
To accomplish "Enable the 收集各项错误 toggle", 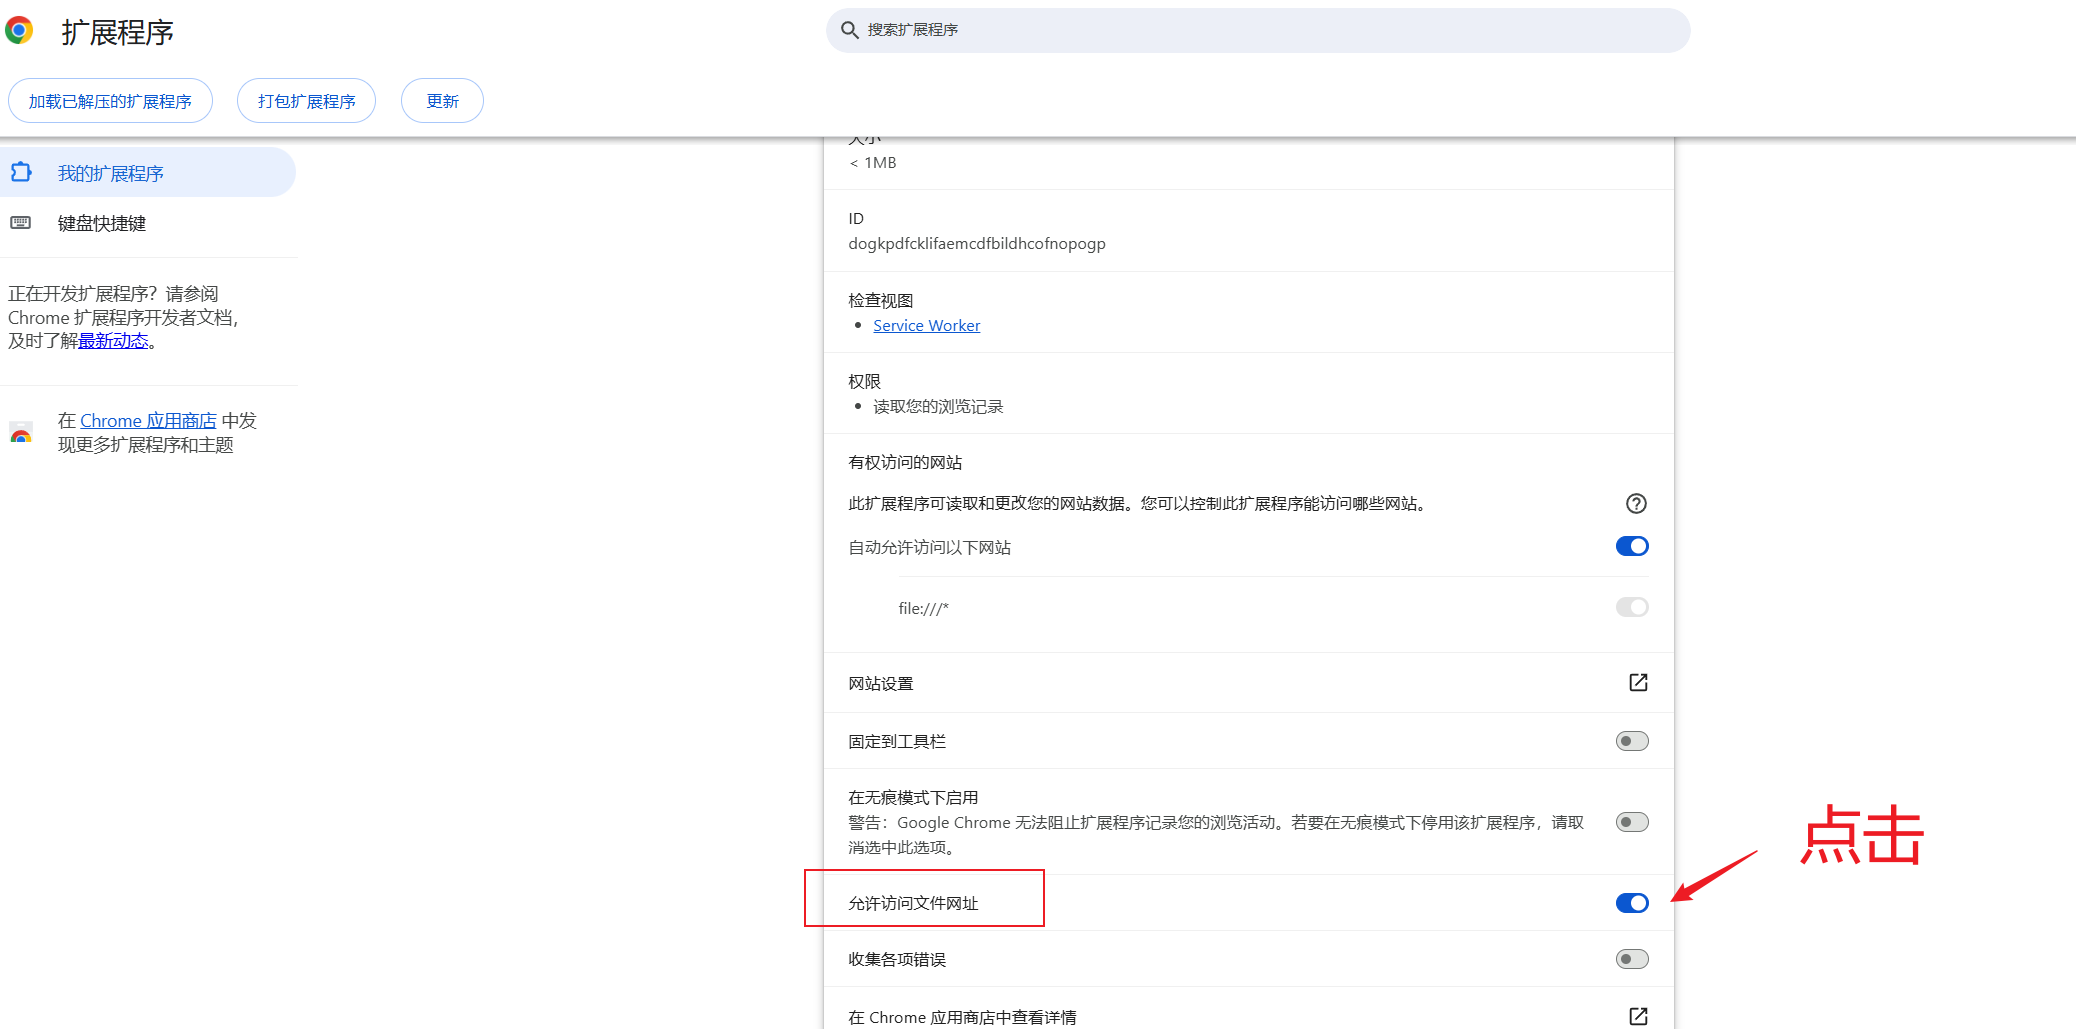I will tap(1631, 959).
